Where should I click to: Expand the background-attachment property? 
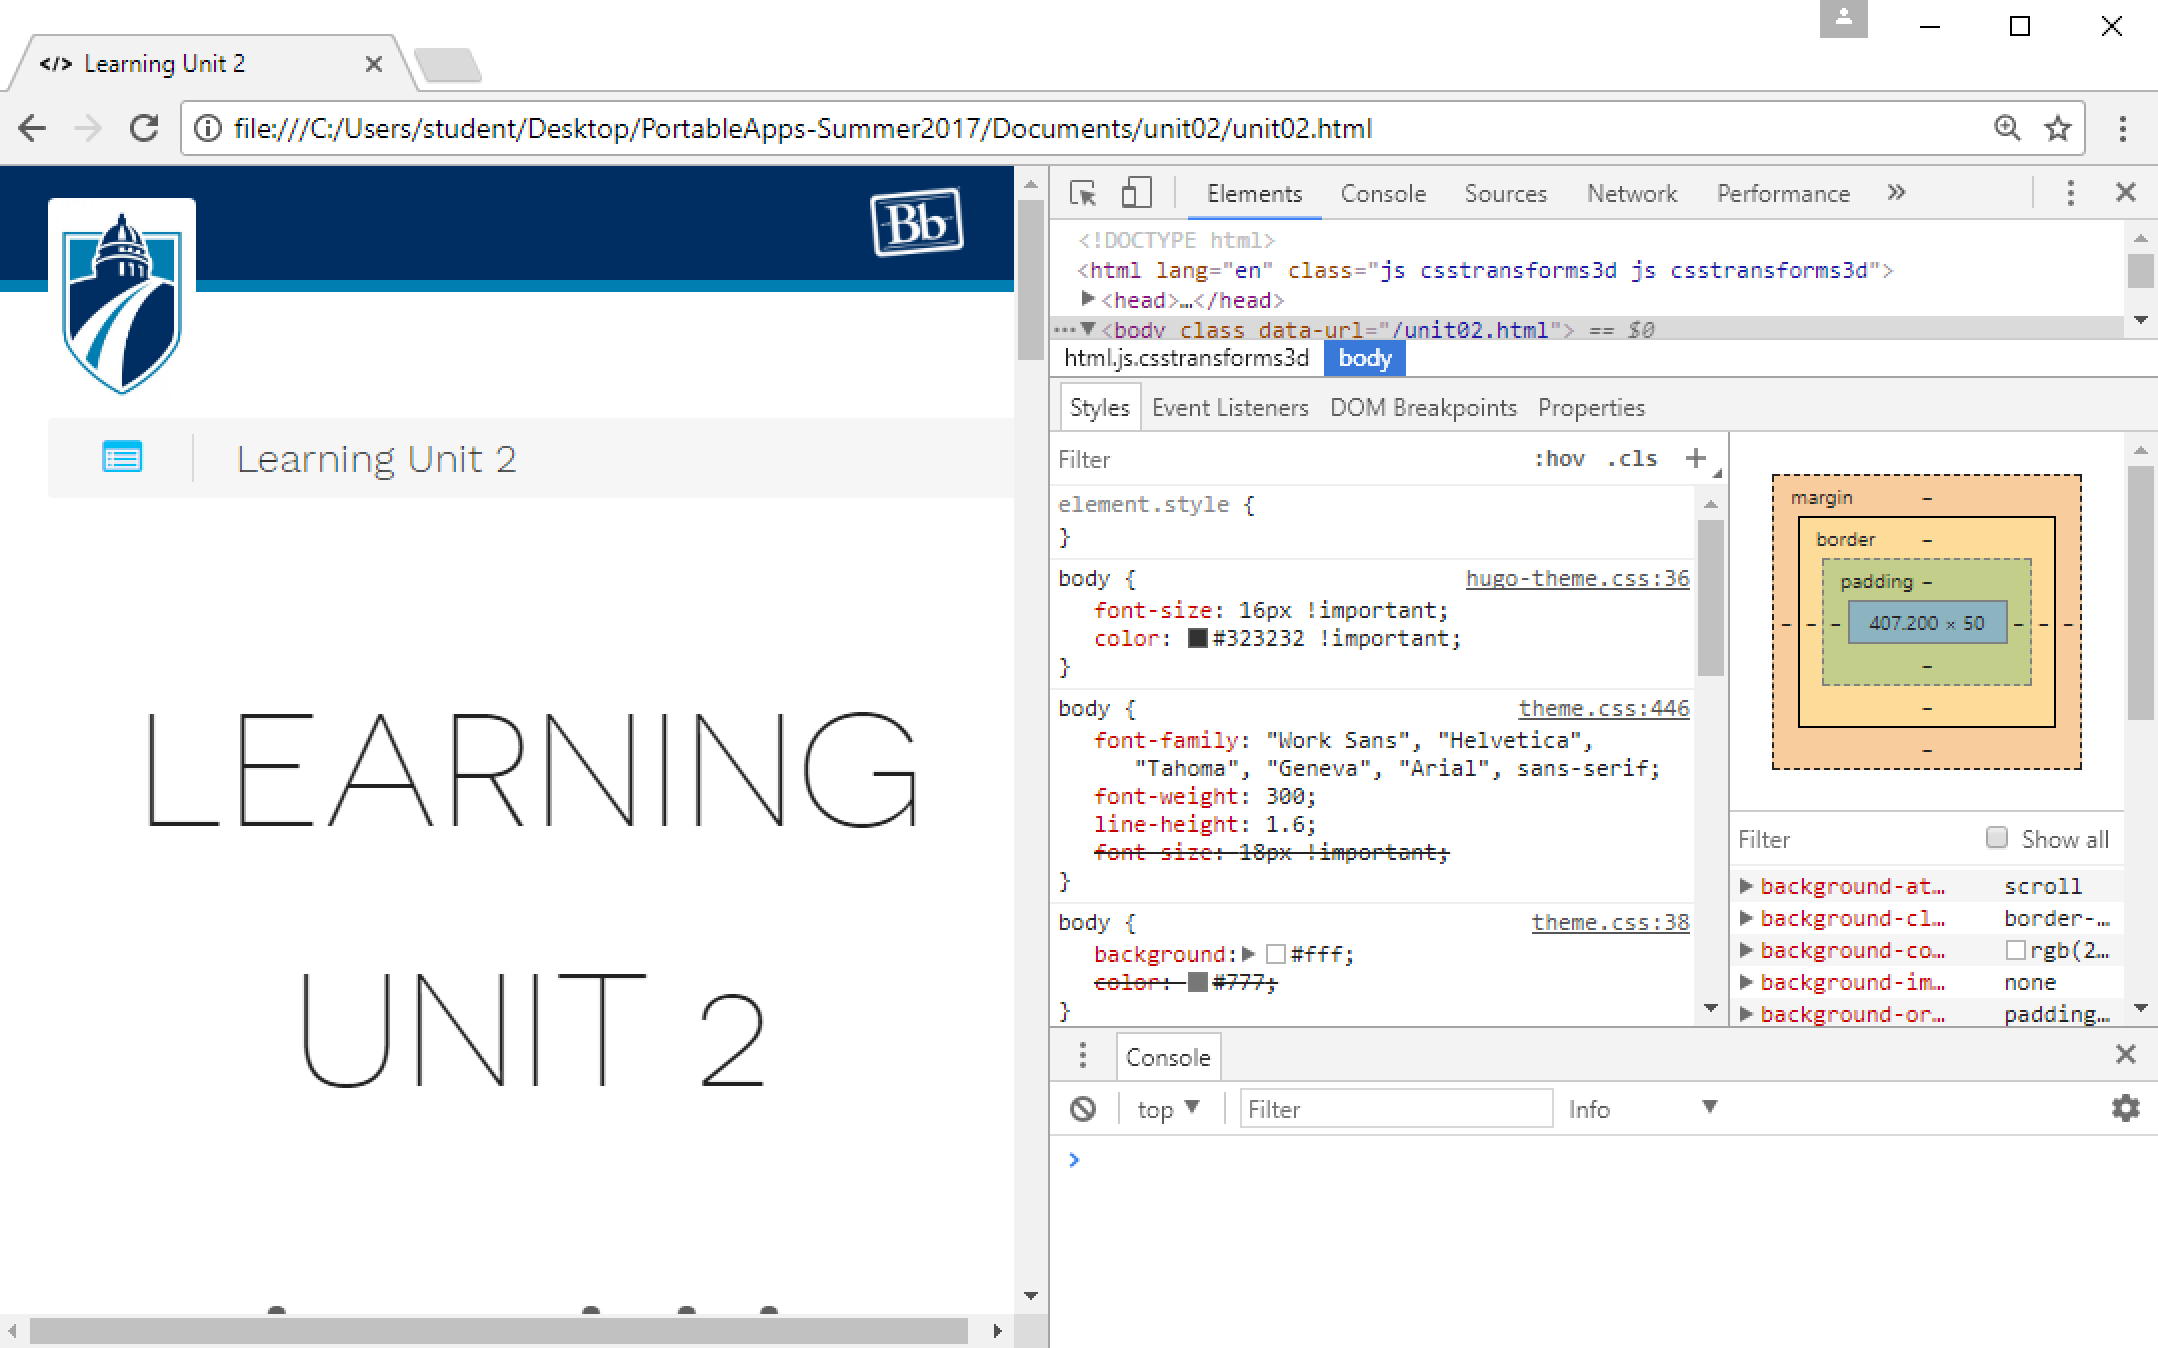pyautogui.click(x=1747, y=885)
